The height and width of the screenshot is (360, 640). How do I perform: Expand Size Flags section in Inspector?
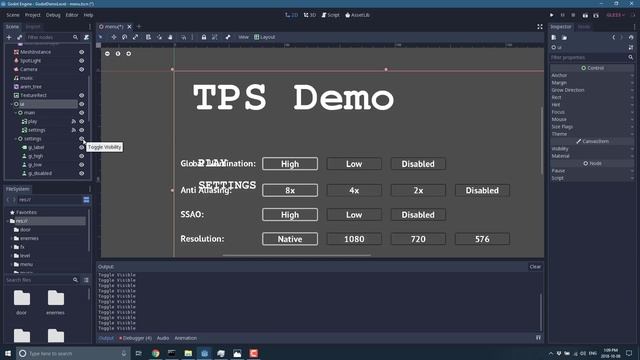pyautogui.click(x=592, y=127)
